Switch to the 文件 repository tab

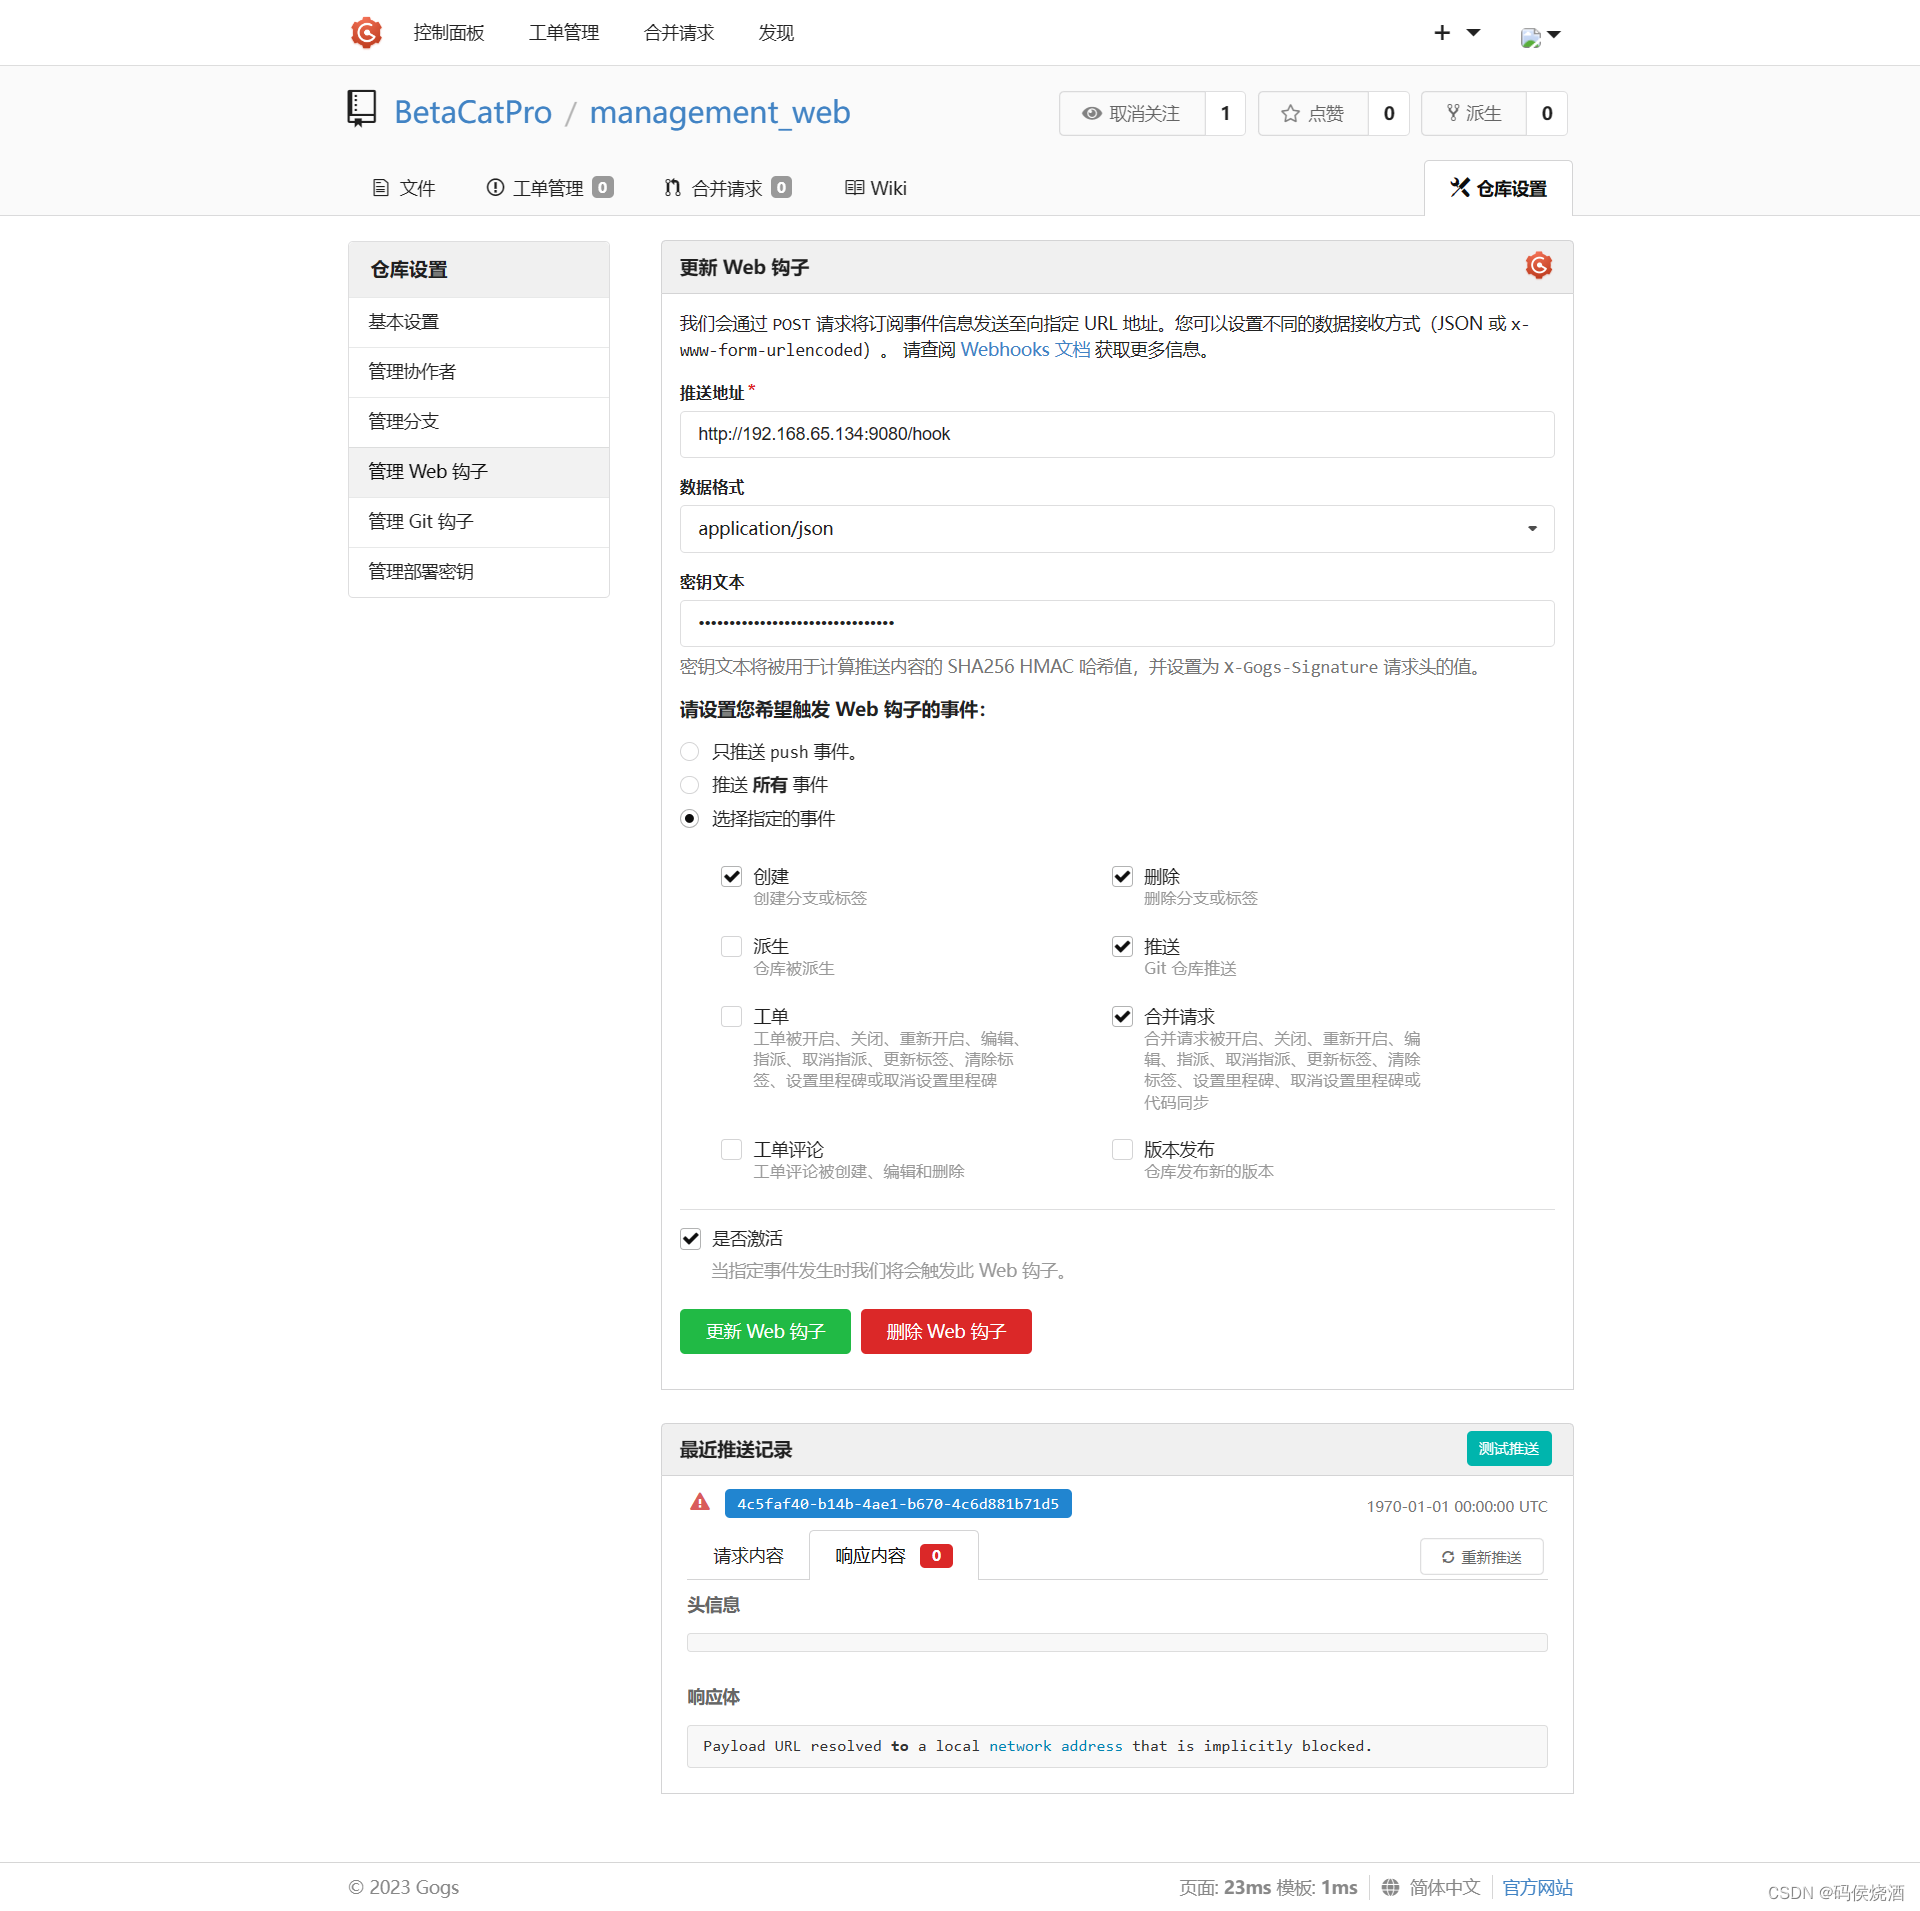coord(404,188)
